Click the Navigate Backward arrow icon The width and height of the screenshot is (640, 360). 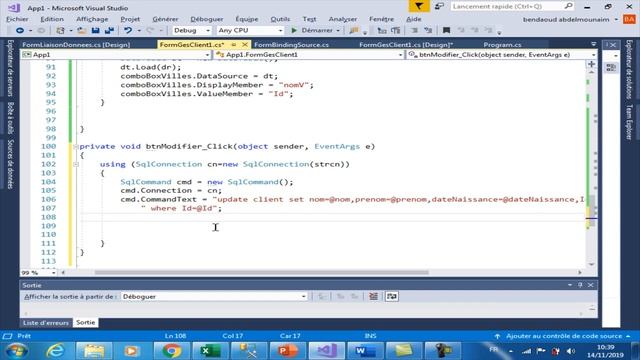(19, 30)
